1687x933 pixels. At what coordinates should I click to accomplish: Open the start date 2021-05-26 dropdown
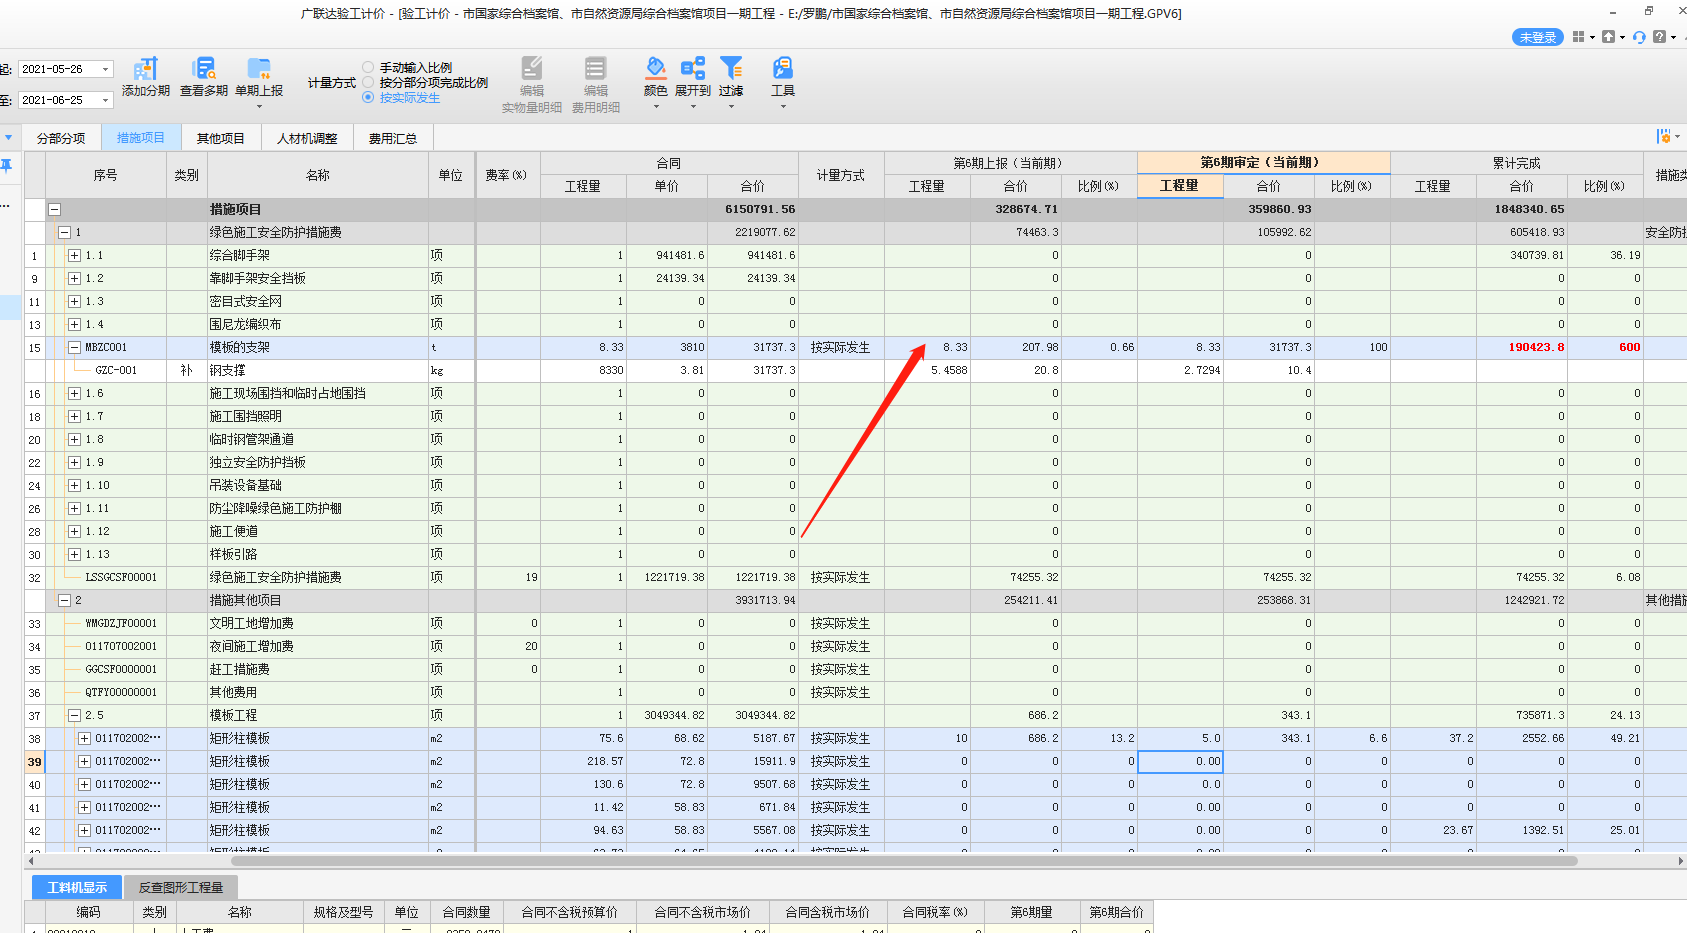(105, 70)
